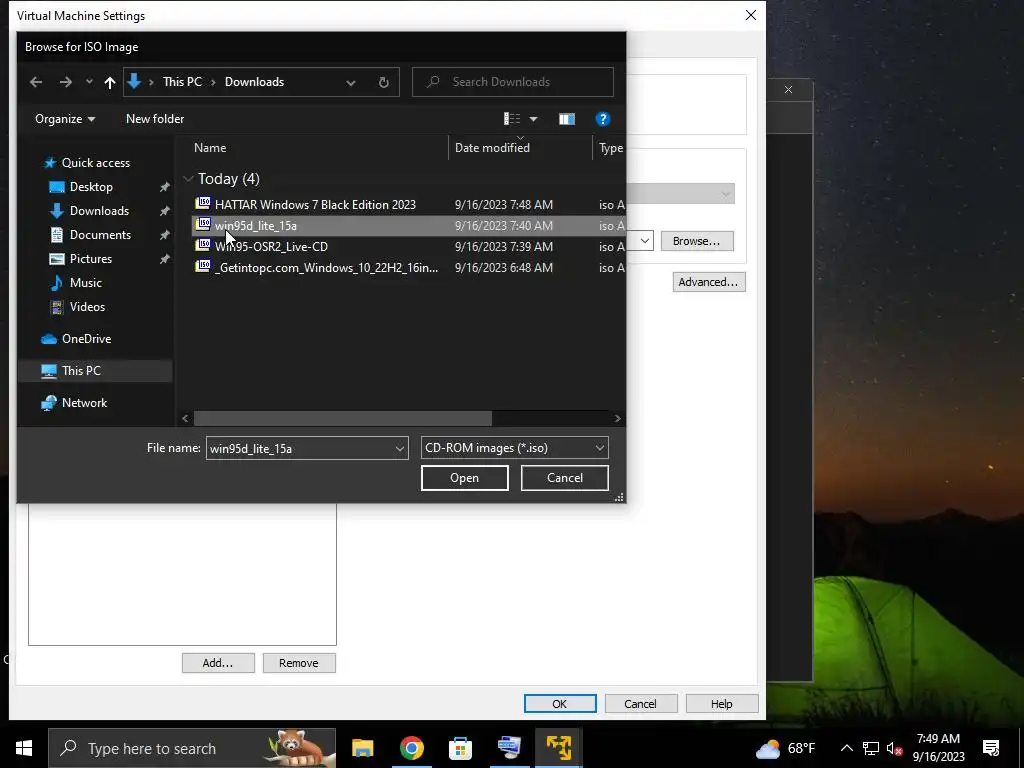Click the Search Downloads field

[513, 82]
